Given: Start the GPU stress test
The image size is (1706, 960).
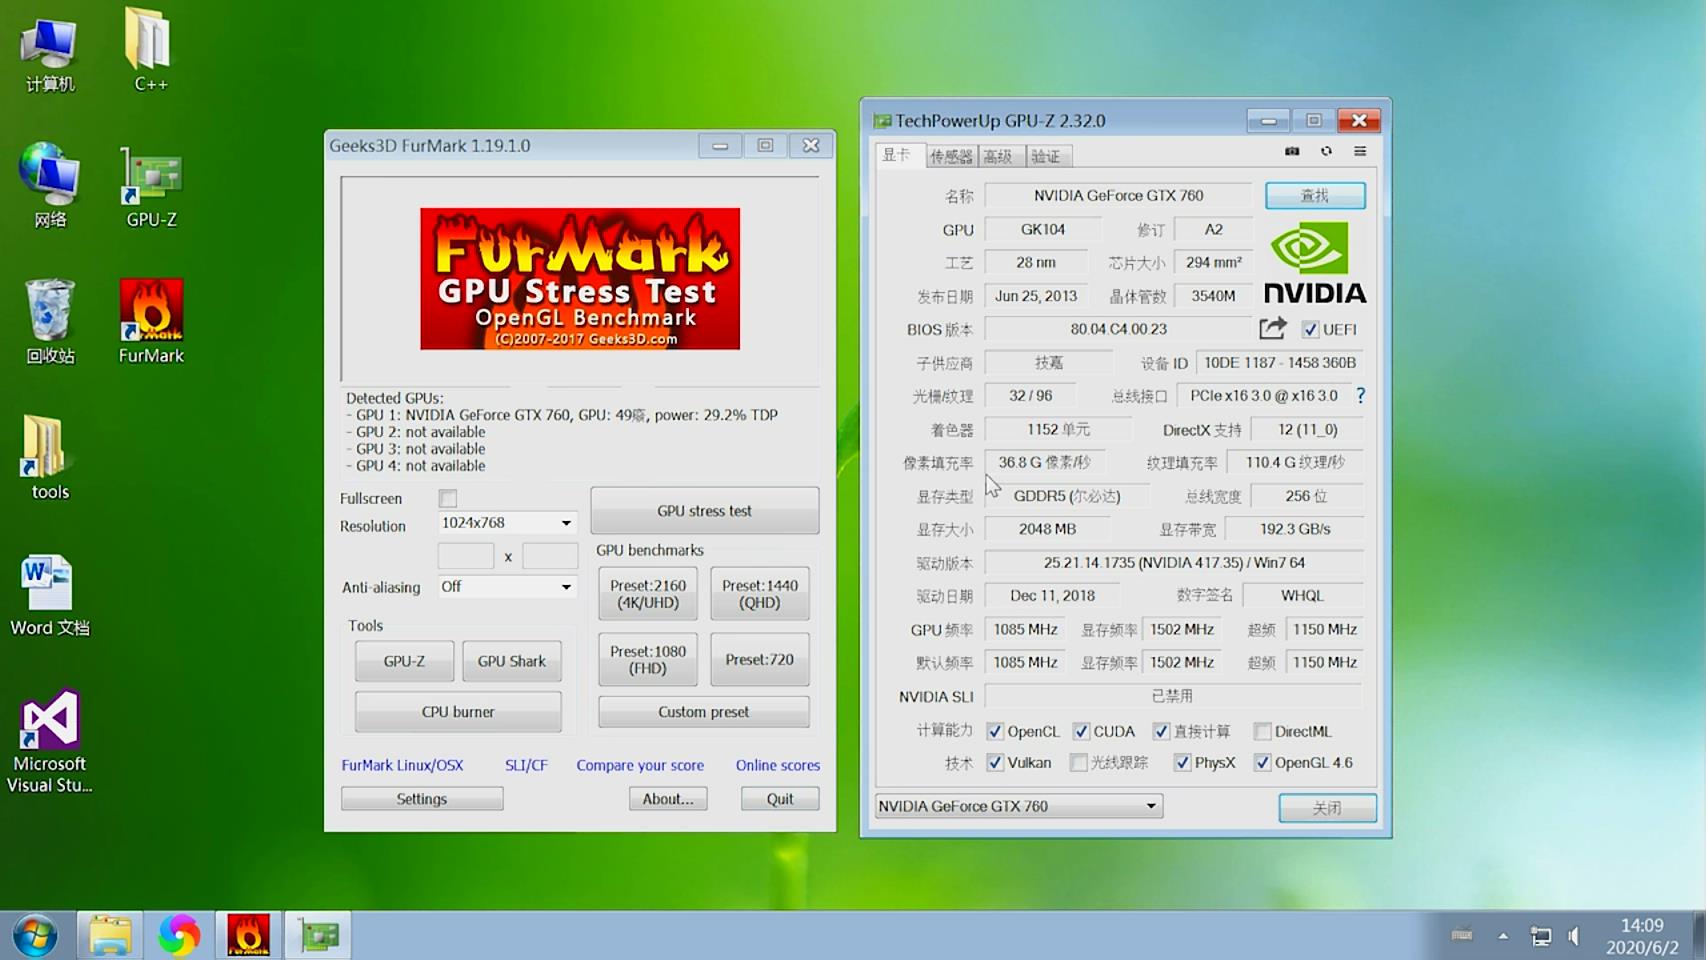Looking at the screenshot, I should [x=704, y=511].
